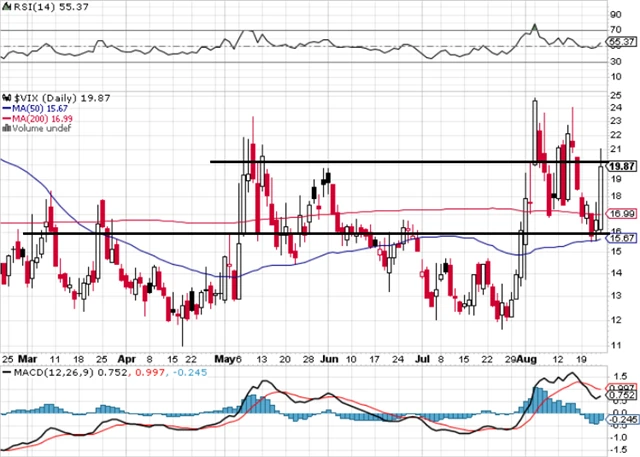Click the 16.99 MA(200) price tag

pyautogui.click(x=623, y=213)
